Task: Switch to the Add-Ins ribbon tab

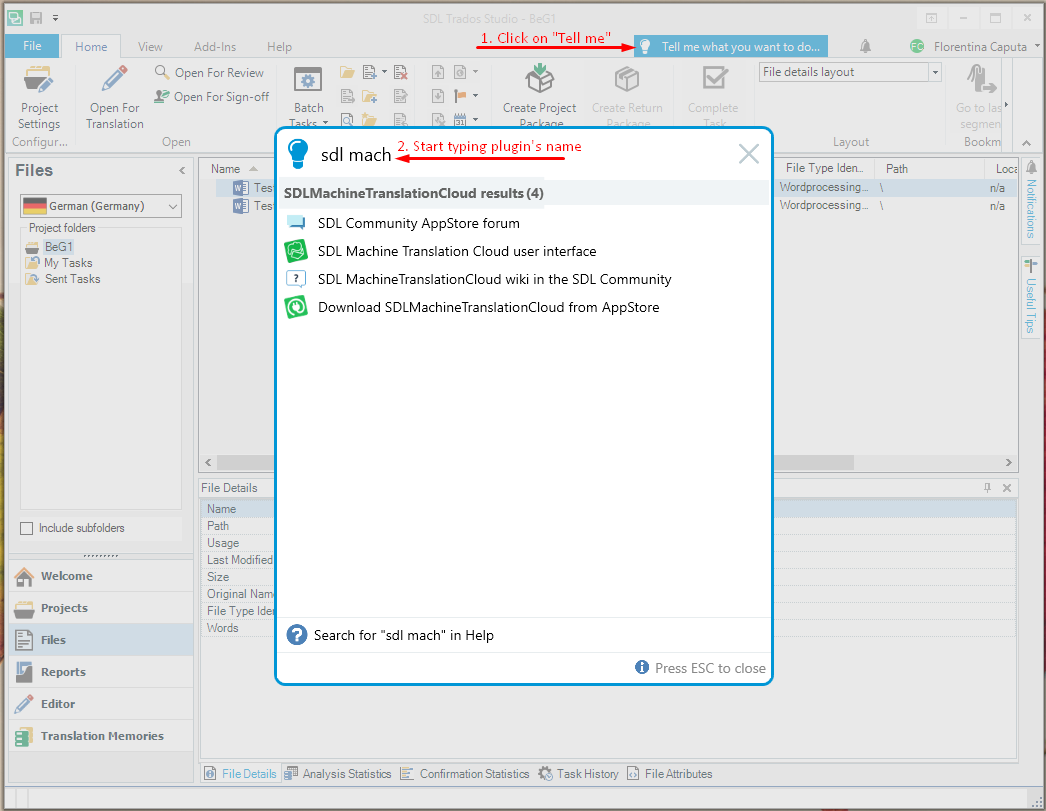Action: 215,47
